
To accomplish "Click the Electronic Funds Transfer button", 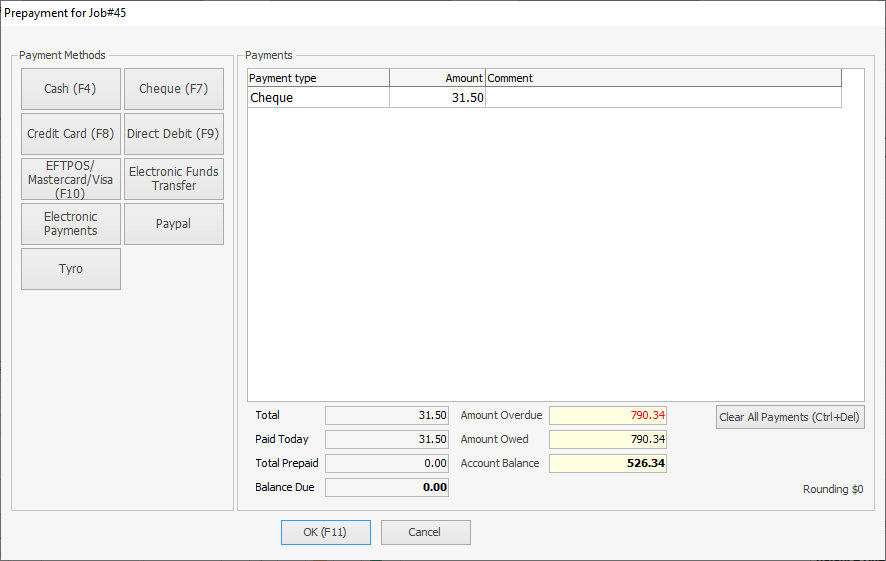I will [x=173, y=179].
